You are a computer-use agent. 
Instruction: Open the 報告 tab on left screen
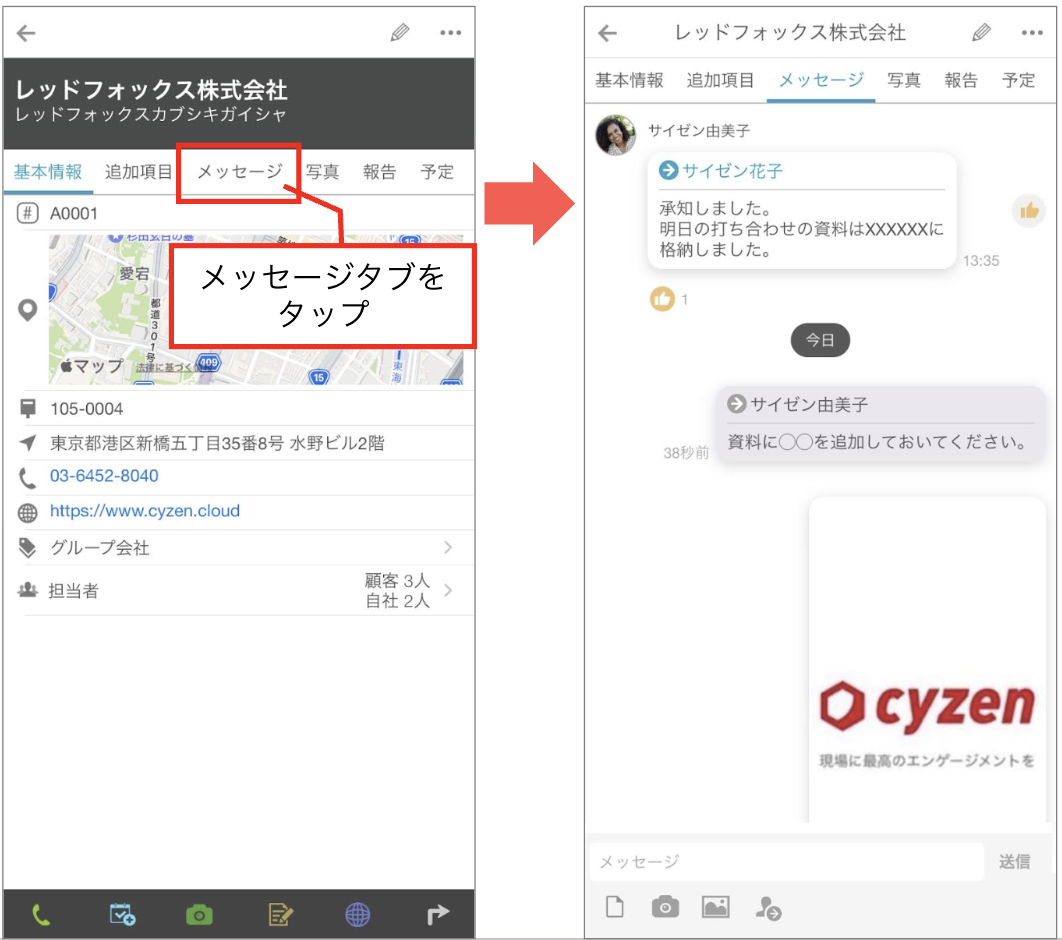click(379, 172)
